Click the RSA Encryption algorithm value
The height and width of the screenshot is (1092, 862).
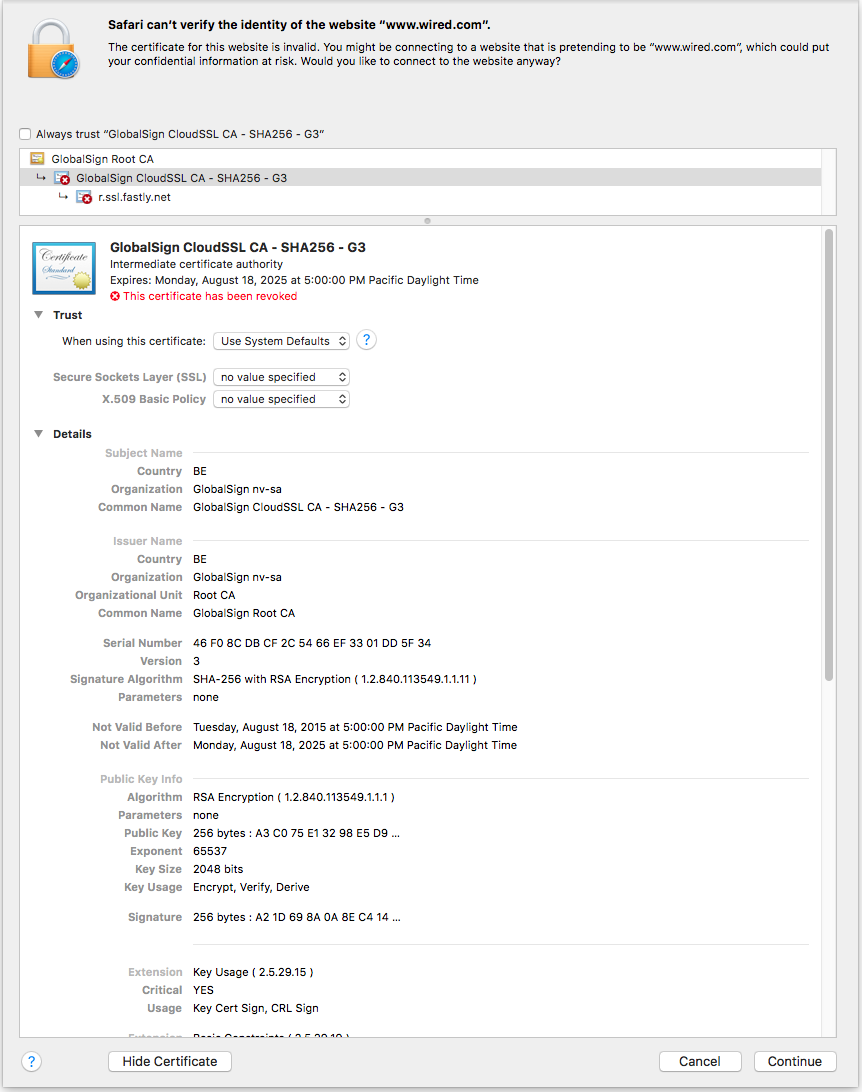tap(294, 797)
